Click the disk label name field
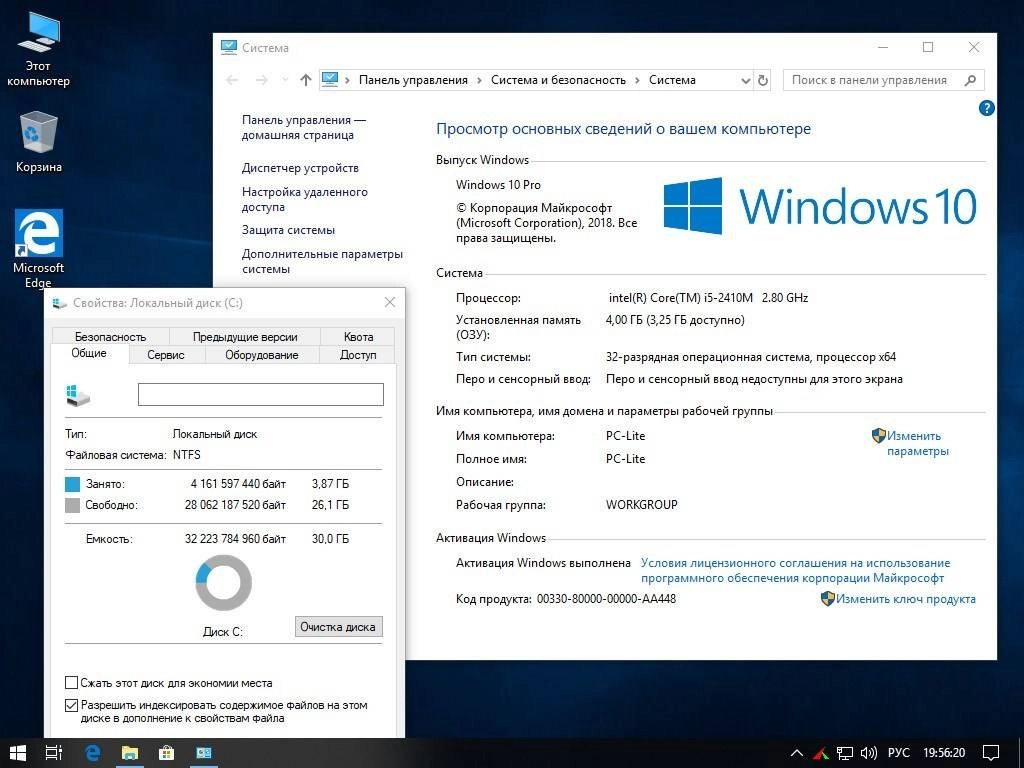Viewport: 1024px width, 768px height. click(261, 394)
